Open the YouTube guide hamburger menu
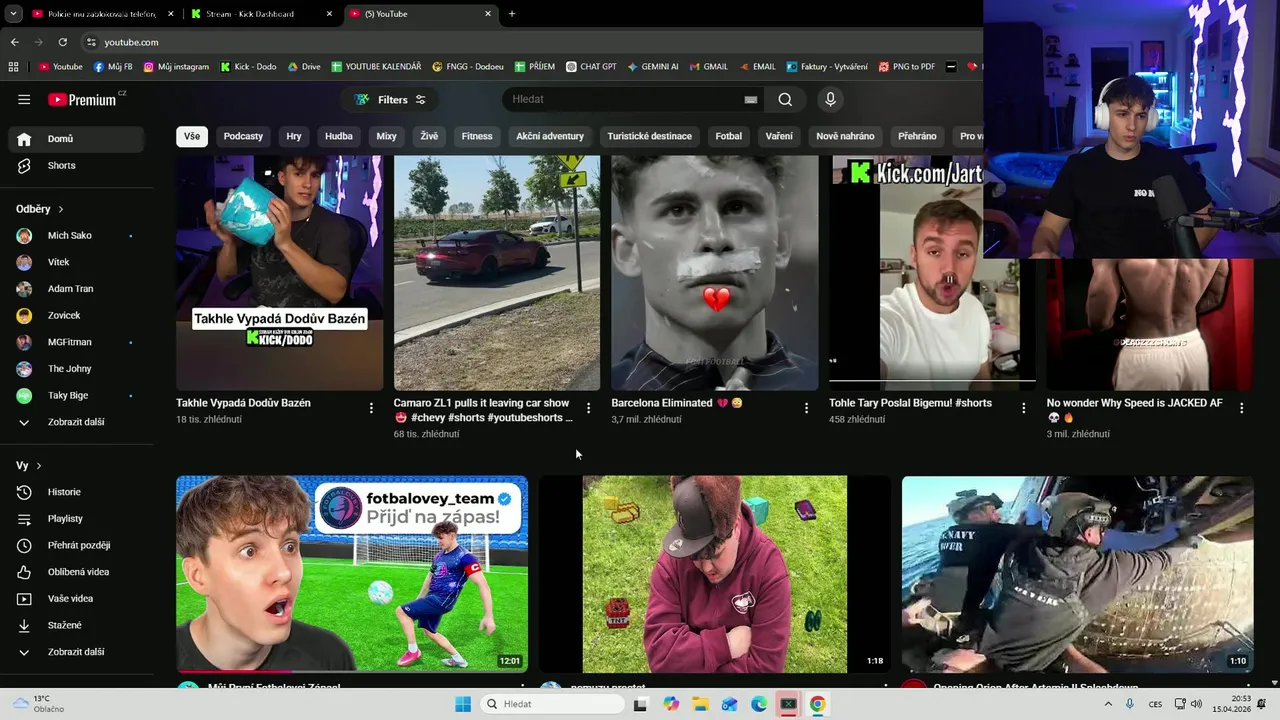The image size is (1280, 720). [24, 99]
